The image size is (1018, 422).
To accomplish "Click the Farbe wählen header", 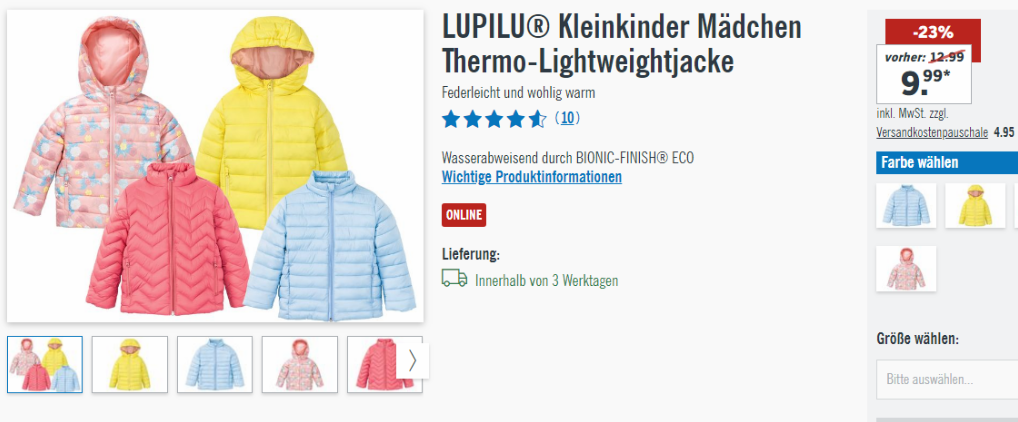I will coord(947,162).
